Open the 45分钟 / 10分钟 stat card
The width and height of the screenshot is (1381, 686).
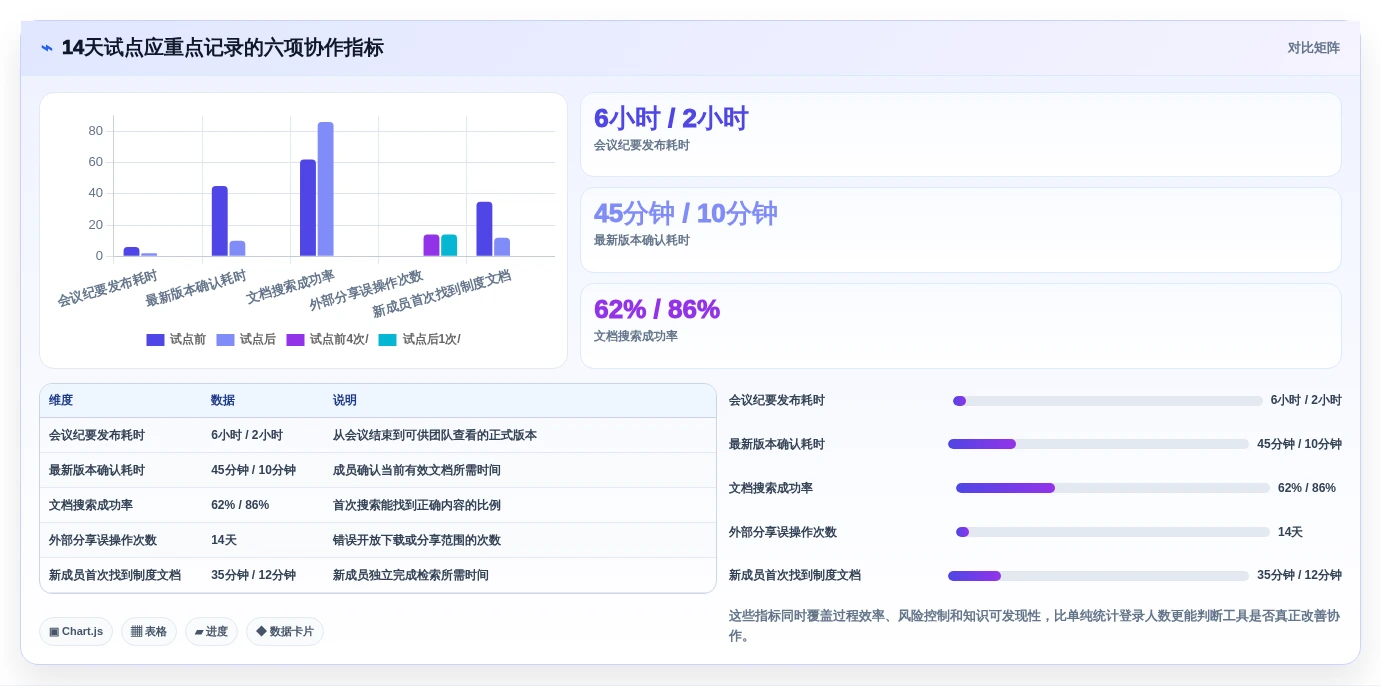point(961,230)
